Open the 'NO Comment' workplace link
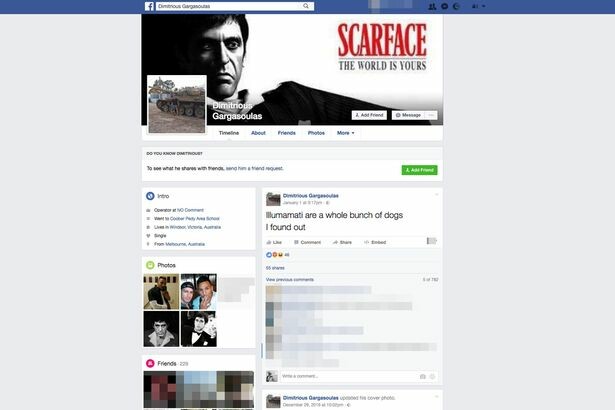615x410 pixels. tap(190, 210)
